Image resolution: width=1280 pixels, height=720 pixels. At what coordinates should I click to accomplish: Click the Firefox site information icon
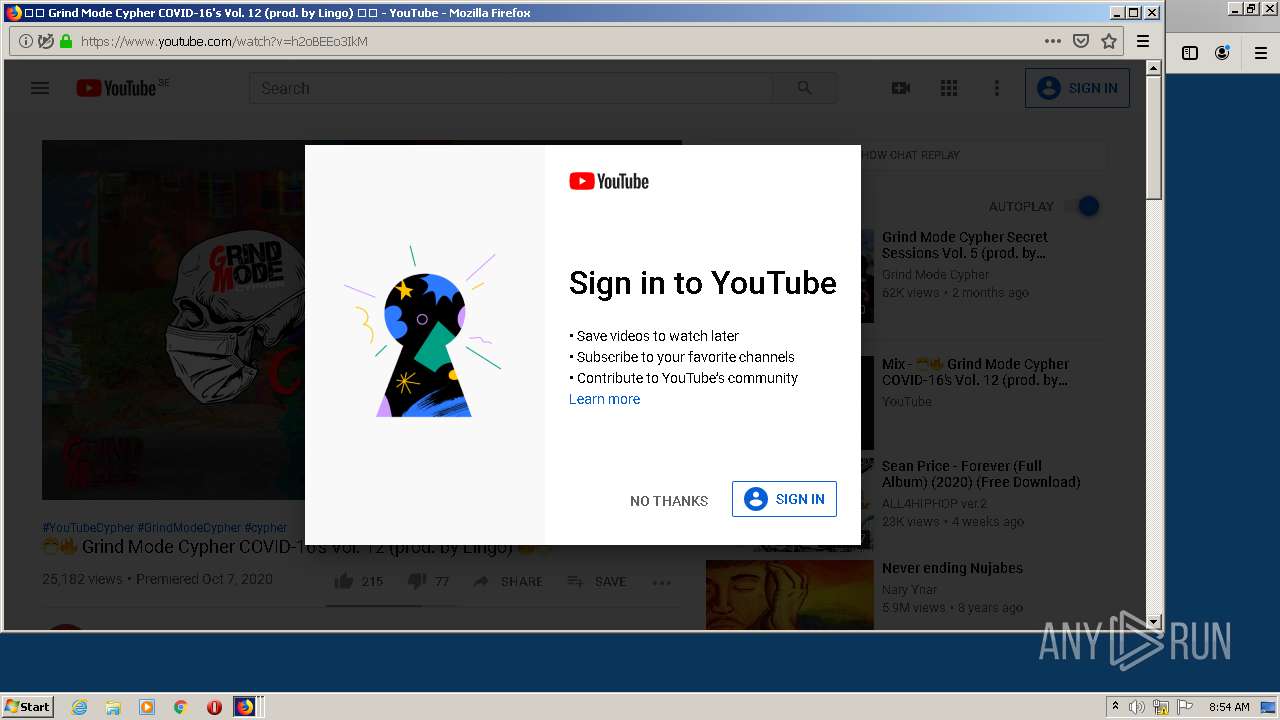[x=26, y=41]
